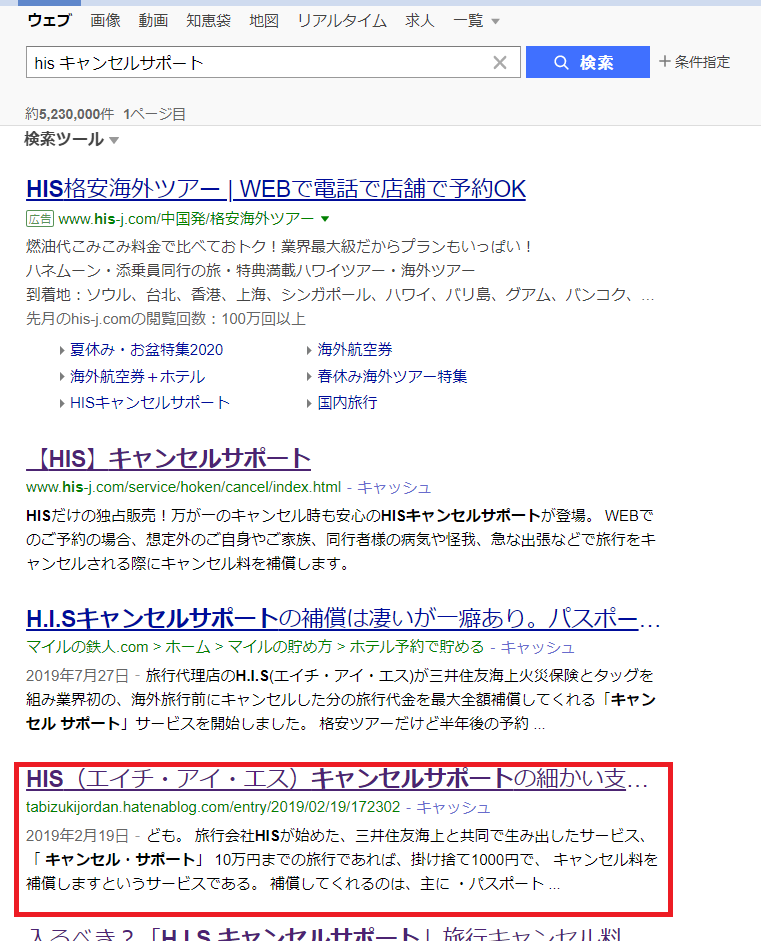Click tabizukijordan.hatenablog.com URL text
This screenshot has width=761, height=941.
(x=213, y=807)
